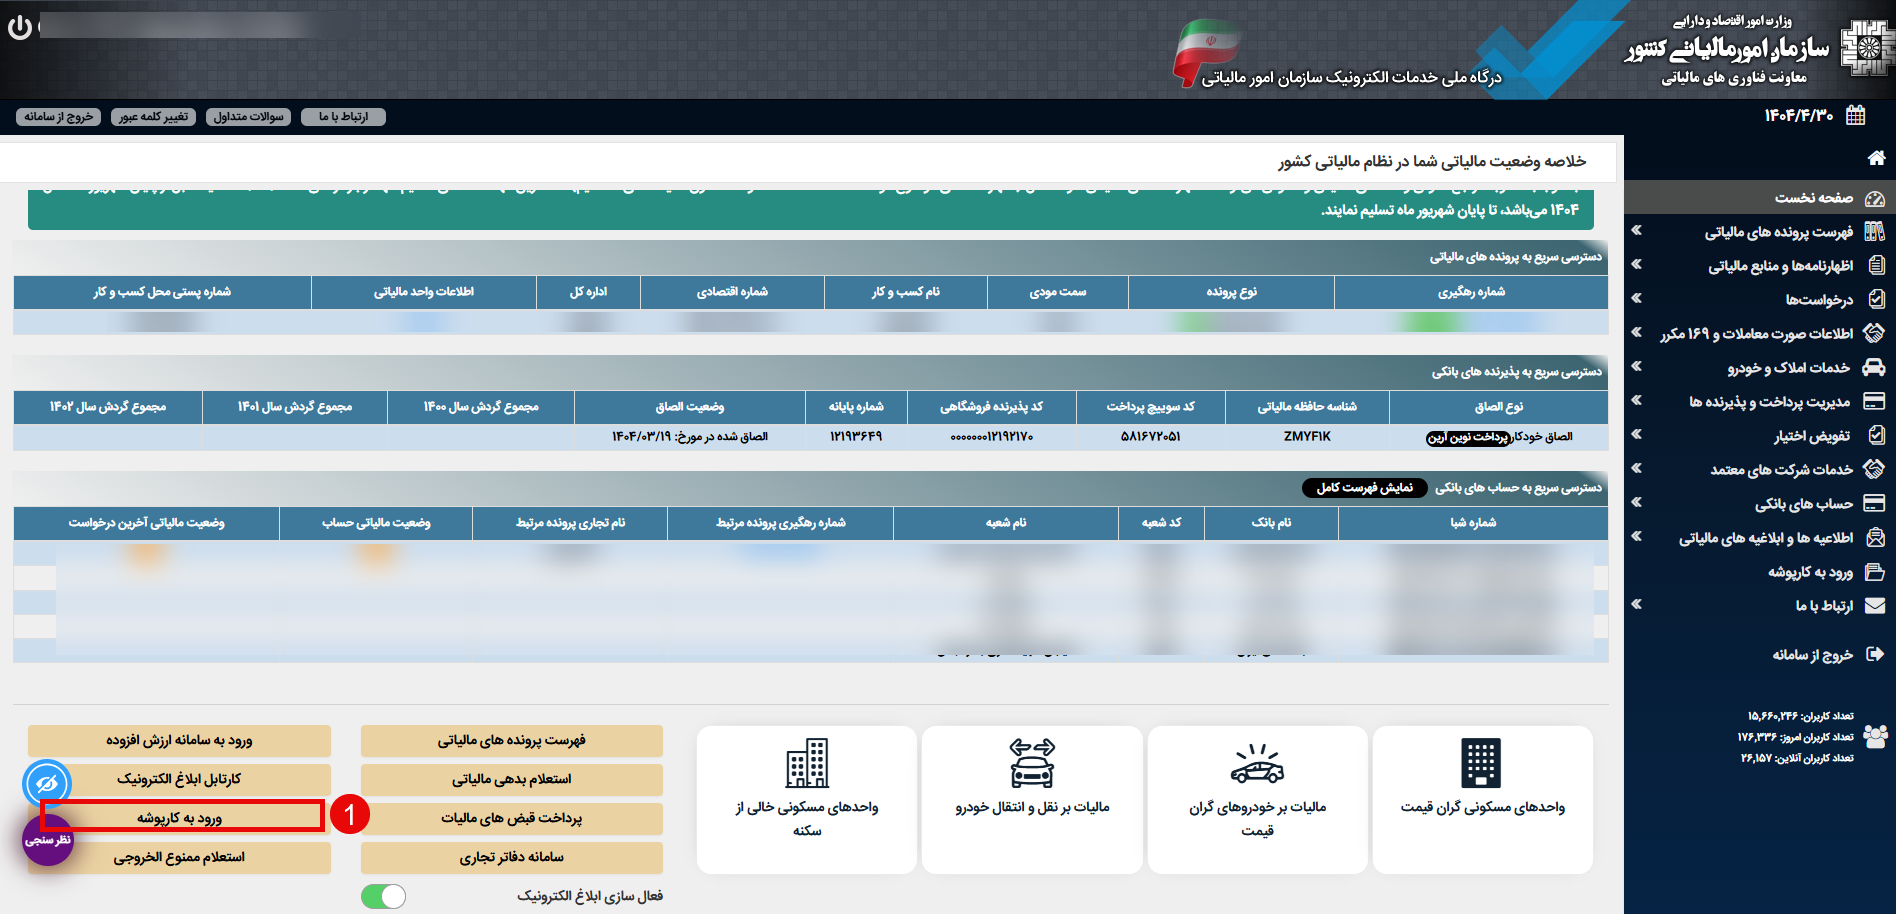Open the ورود به کارپوشه sidebar menu label
This screenshot has width=1896, height=914.
pos(1810,572)
